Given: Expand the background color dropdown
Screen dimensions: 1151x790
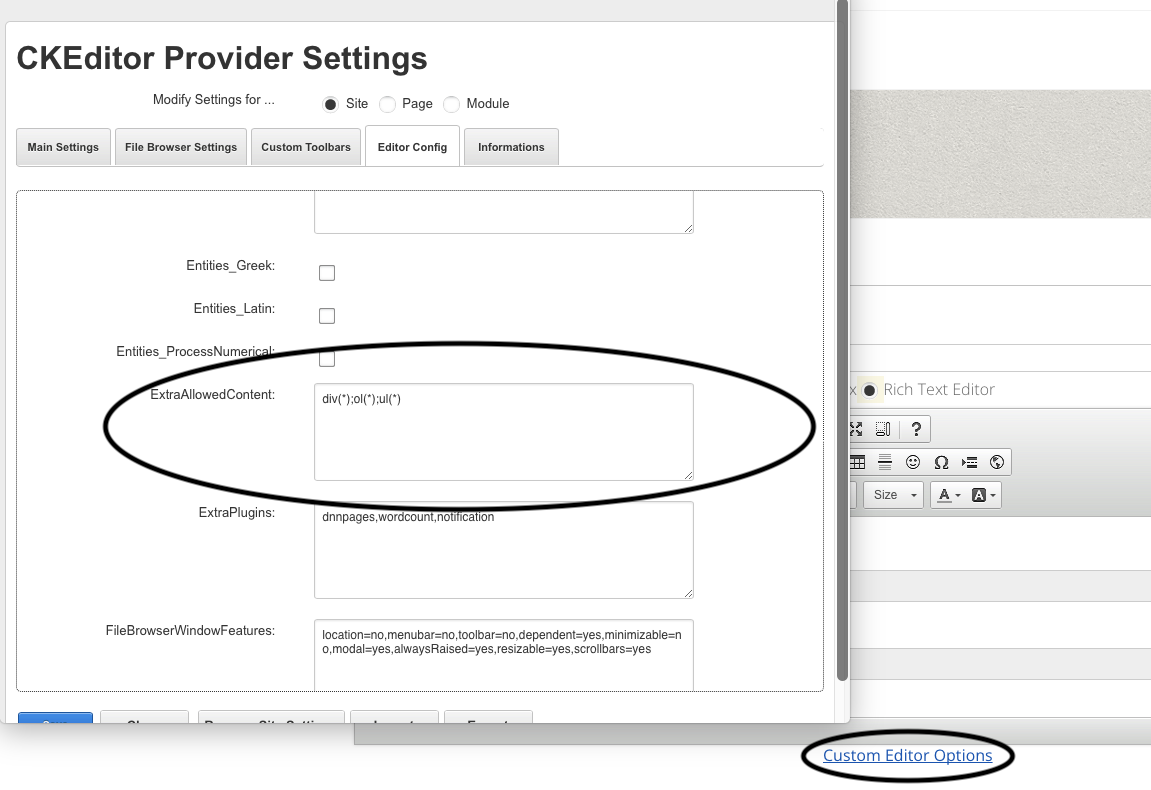Looking at the screenshot, I should point(984,495).
